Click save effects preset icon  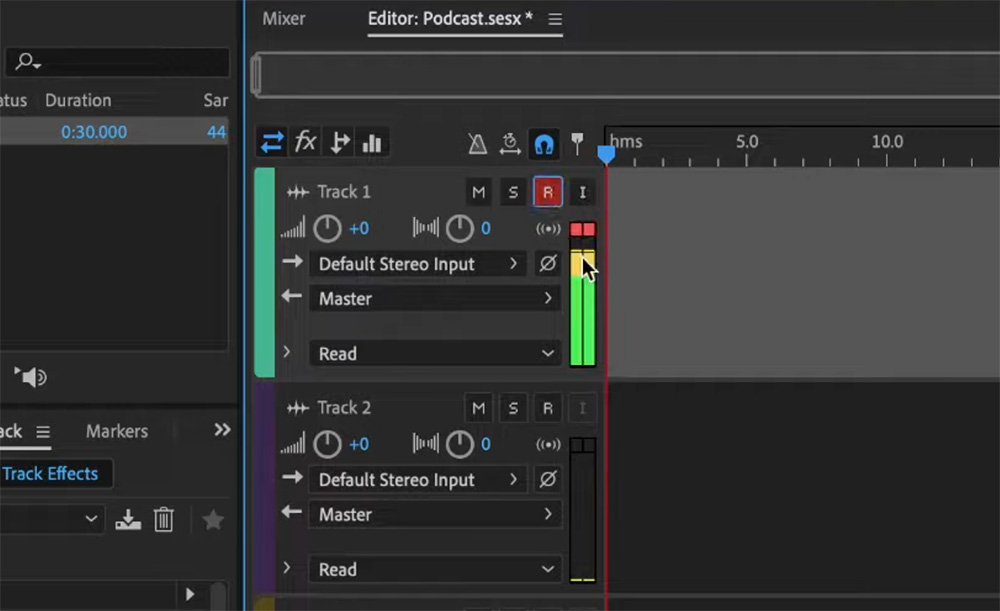click(x=128, y=520)
